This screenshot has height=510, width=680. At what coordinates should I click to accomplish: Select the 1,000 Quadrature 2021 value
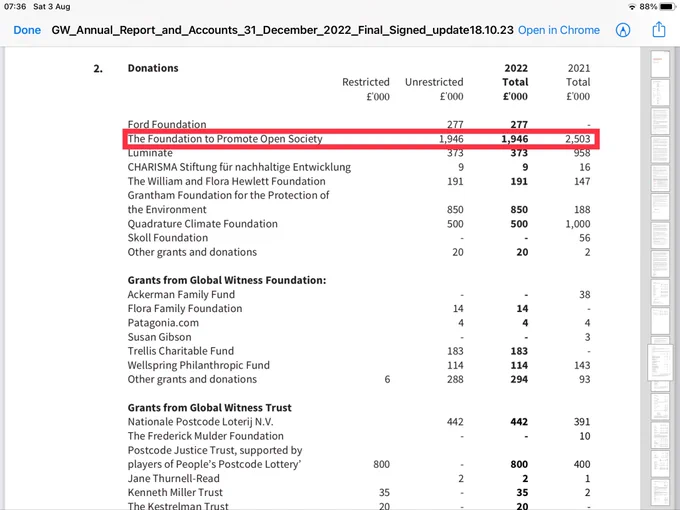578,224
